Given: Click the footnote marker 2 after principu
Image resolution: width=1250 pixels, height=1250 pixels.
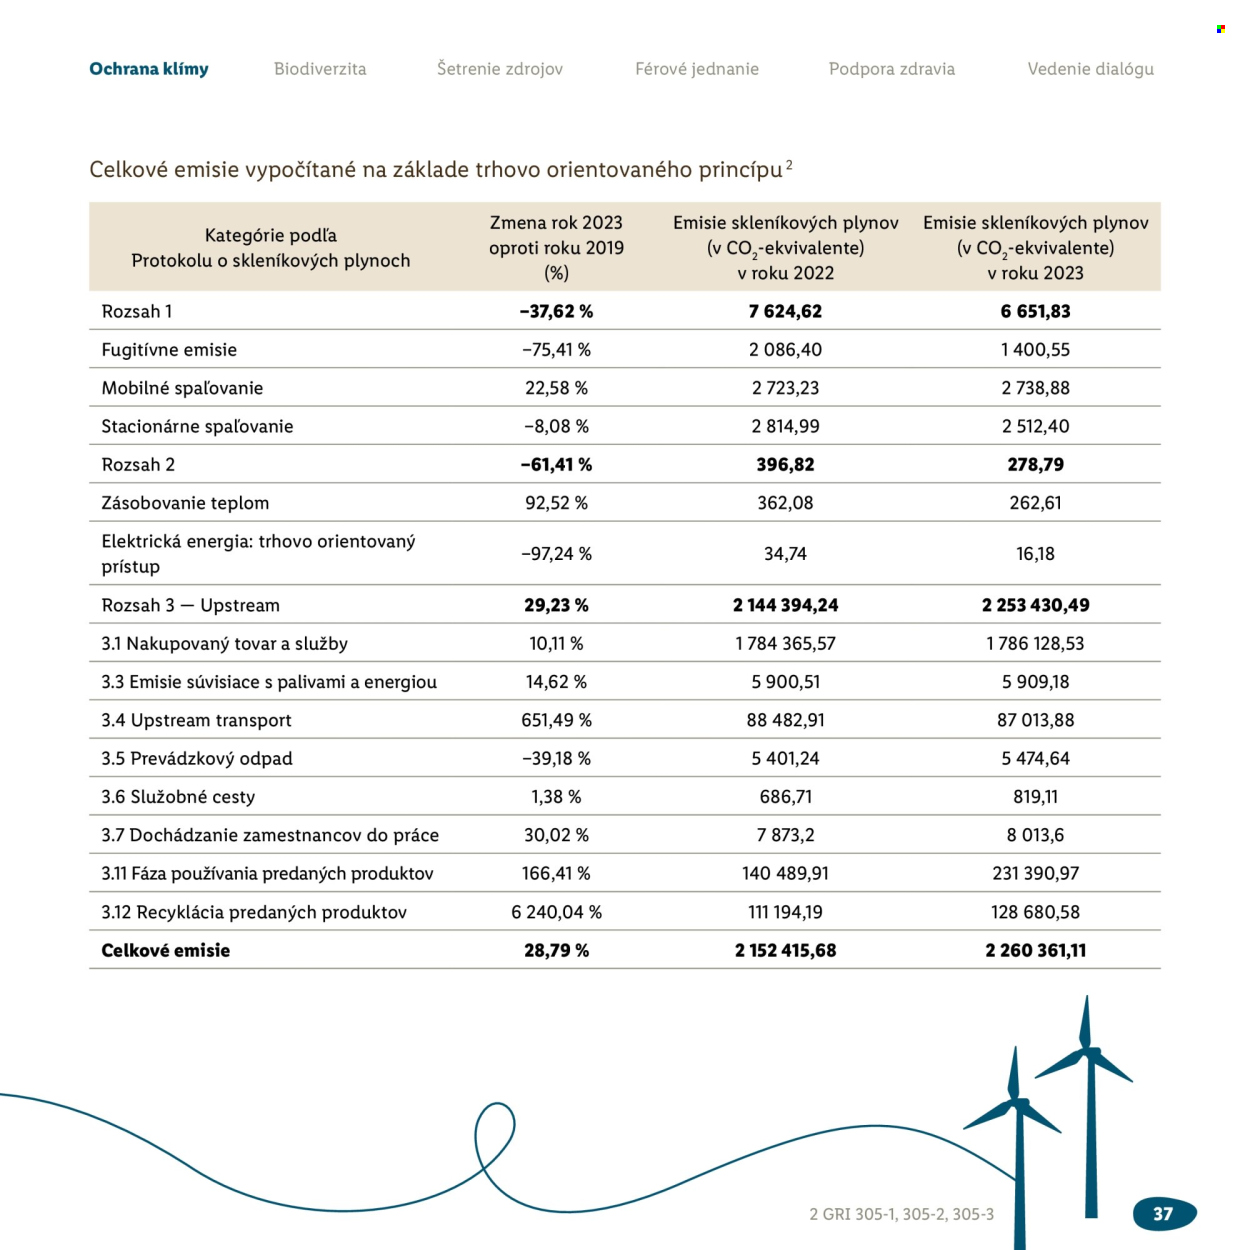Looking at the screenshot, I should tap(789, 164).
